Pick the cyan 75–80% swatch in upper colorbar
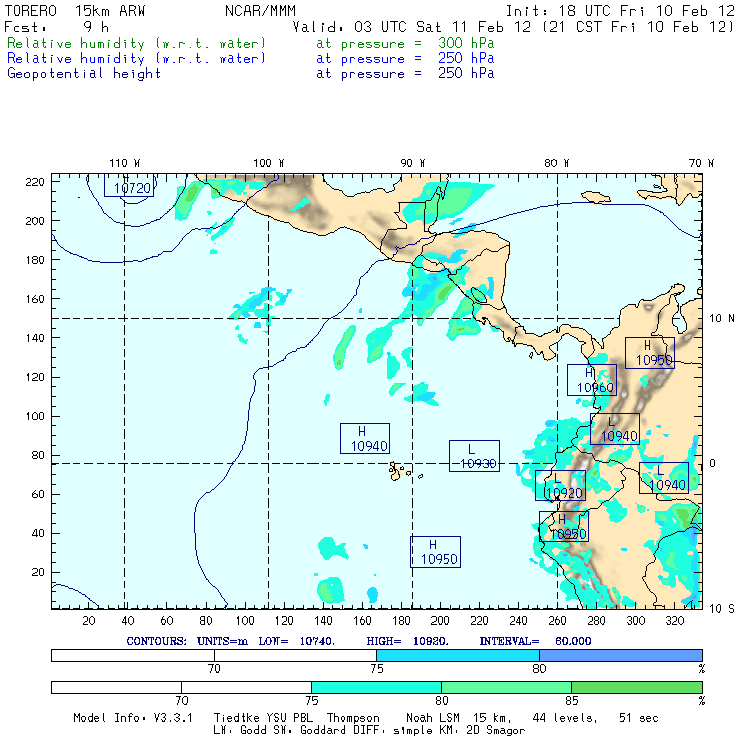This screenshot has height=740, width=740. coord(458,654)
